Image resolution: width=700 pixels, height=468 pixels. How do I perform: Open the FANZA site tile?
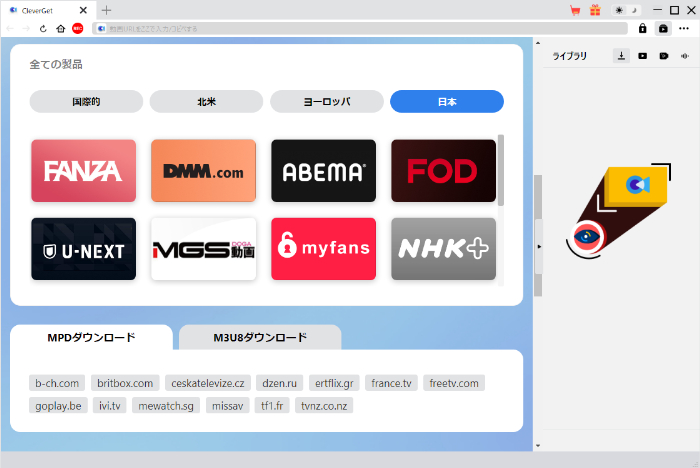(x=83, y=171)
